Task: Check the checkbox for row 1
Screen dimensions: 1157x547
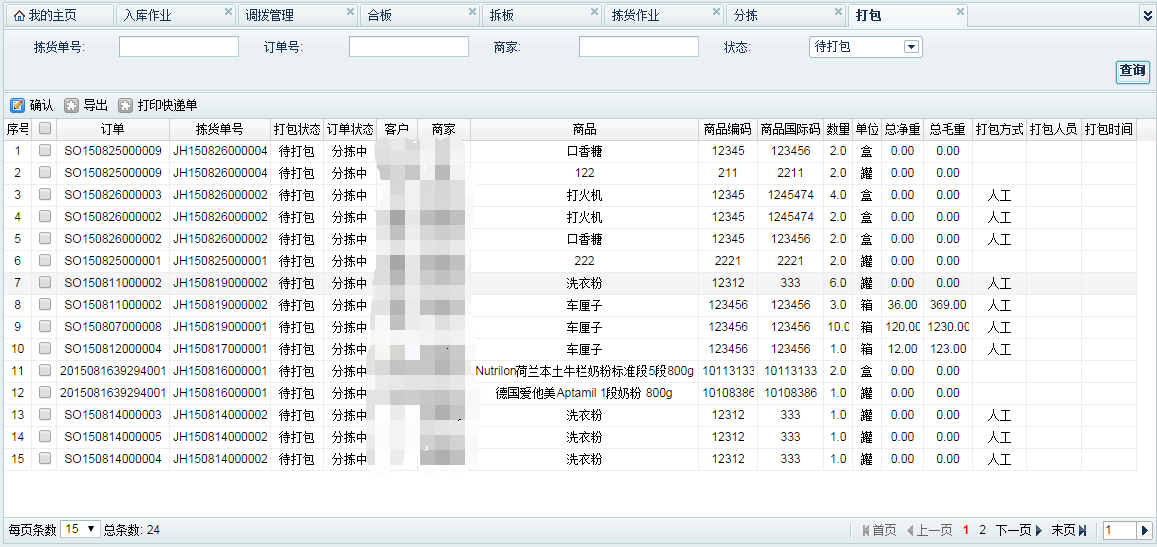Action: [44, 151]
